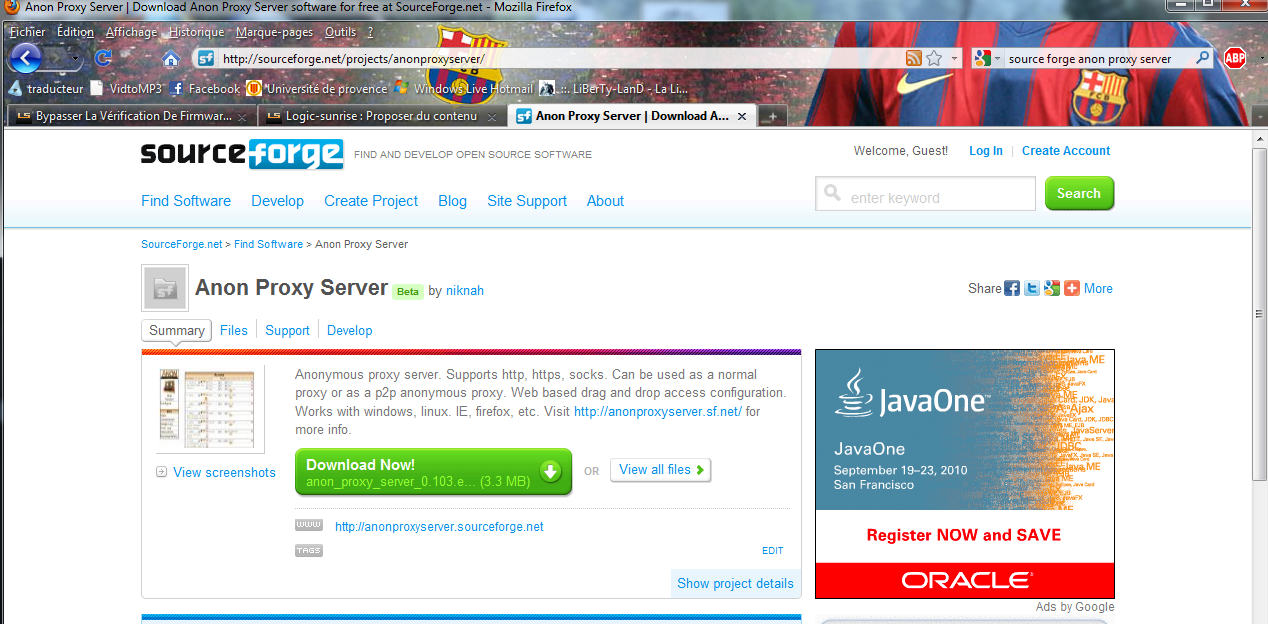Open the Facebook bookmark

point(205,88)
